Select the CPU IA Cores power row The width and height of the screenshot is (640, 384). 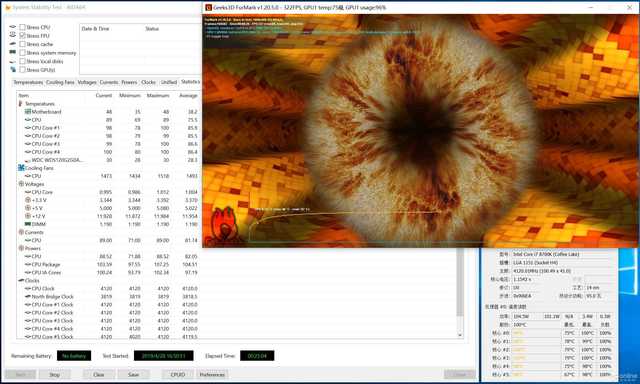pos(108,272)
